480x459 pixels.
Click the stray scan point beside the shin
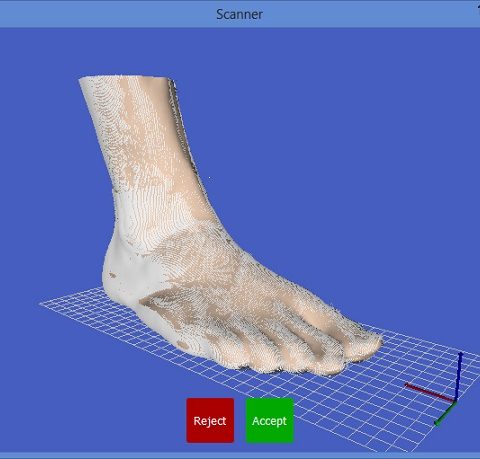tap(209, 178)
